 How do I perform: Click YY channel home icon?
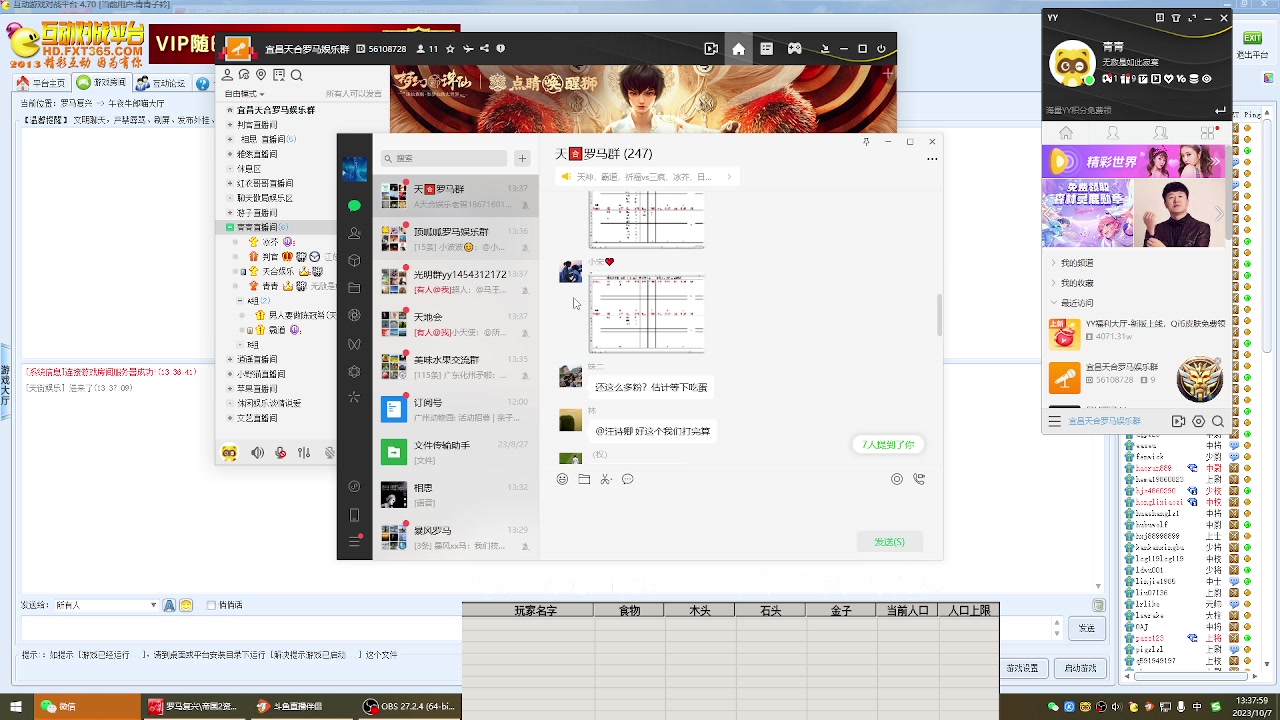point(738,48)
